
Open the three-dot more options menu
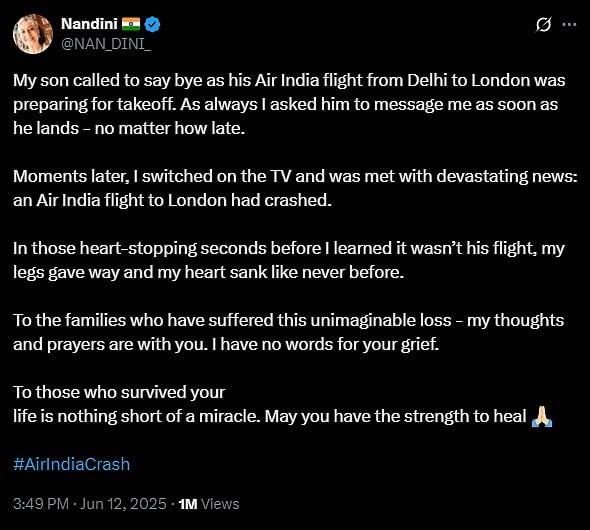tap(569, 24)
